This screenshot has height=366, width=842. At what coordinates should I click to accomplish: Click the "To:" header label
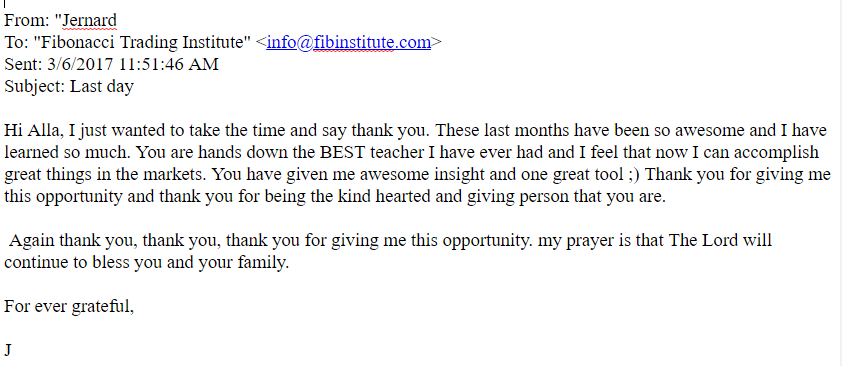click(x=17, y=42)
